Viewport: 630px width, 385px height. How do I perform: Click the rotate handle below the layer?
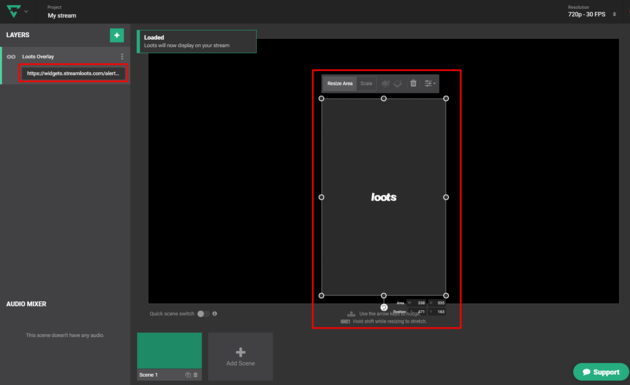(x=384, y=307)
